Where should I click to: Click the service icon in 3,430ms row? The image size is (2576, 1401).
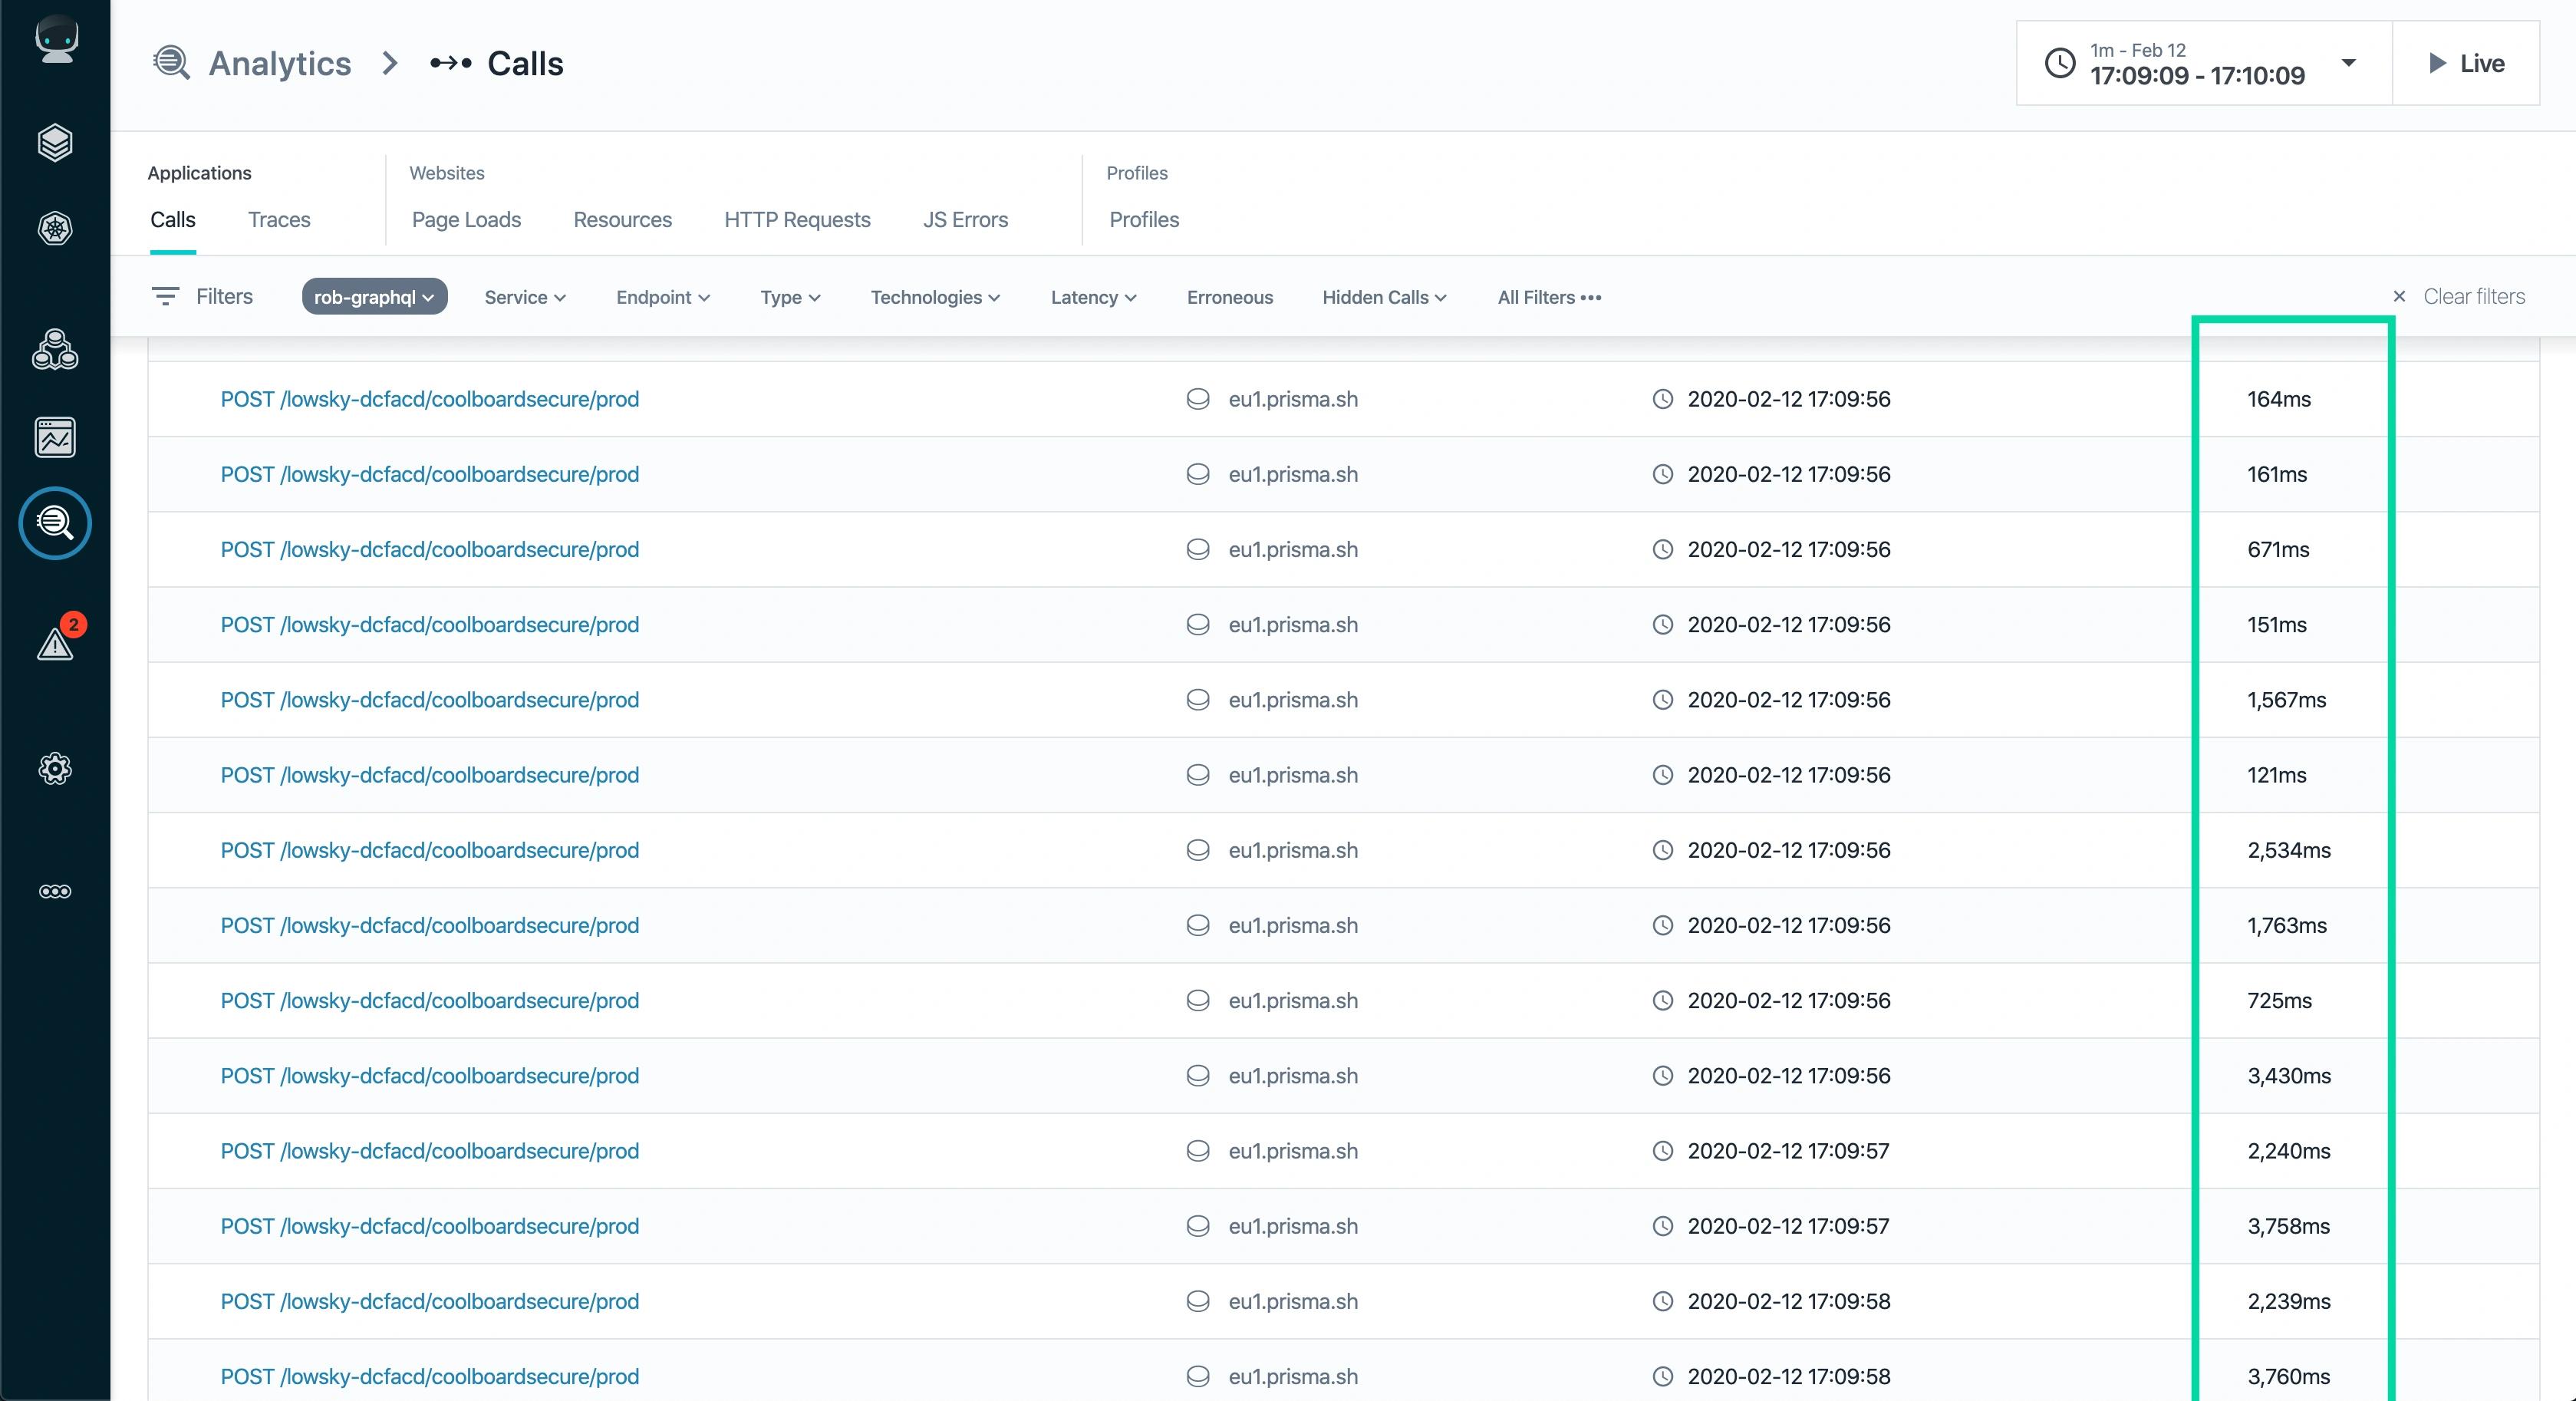click(x=1197, y=1076)
